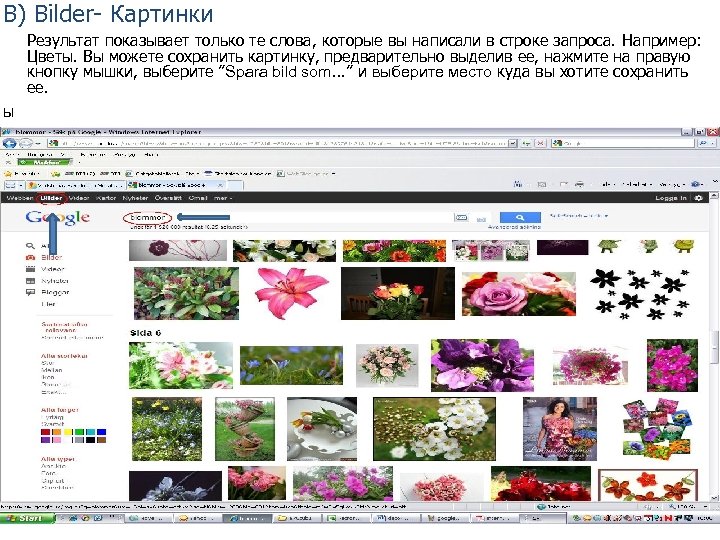Viewport: 720px width, 540px height.
Task: Open the Nyheter tab in Google bar
Action: [x=135, y=198]
